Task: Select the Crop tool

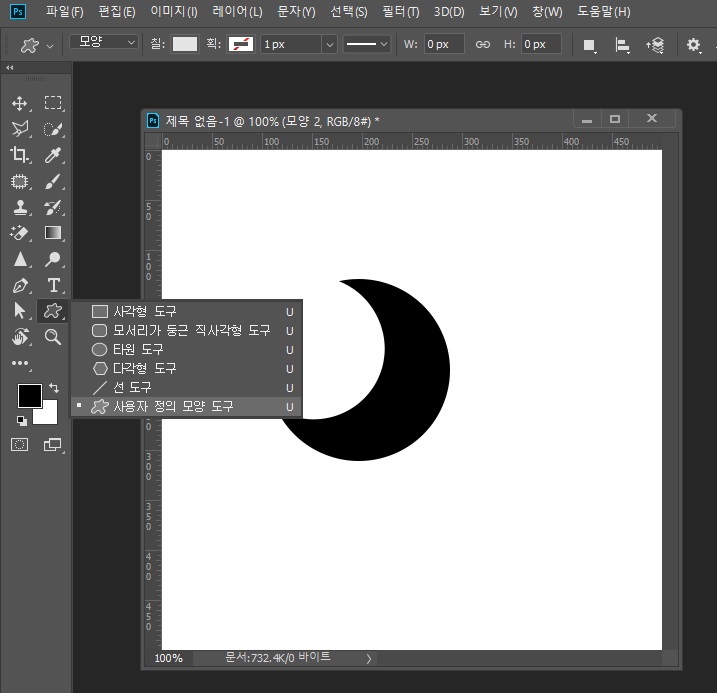Action: click(19, 155)
